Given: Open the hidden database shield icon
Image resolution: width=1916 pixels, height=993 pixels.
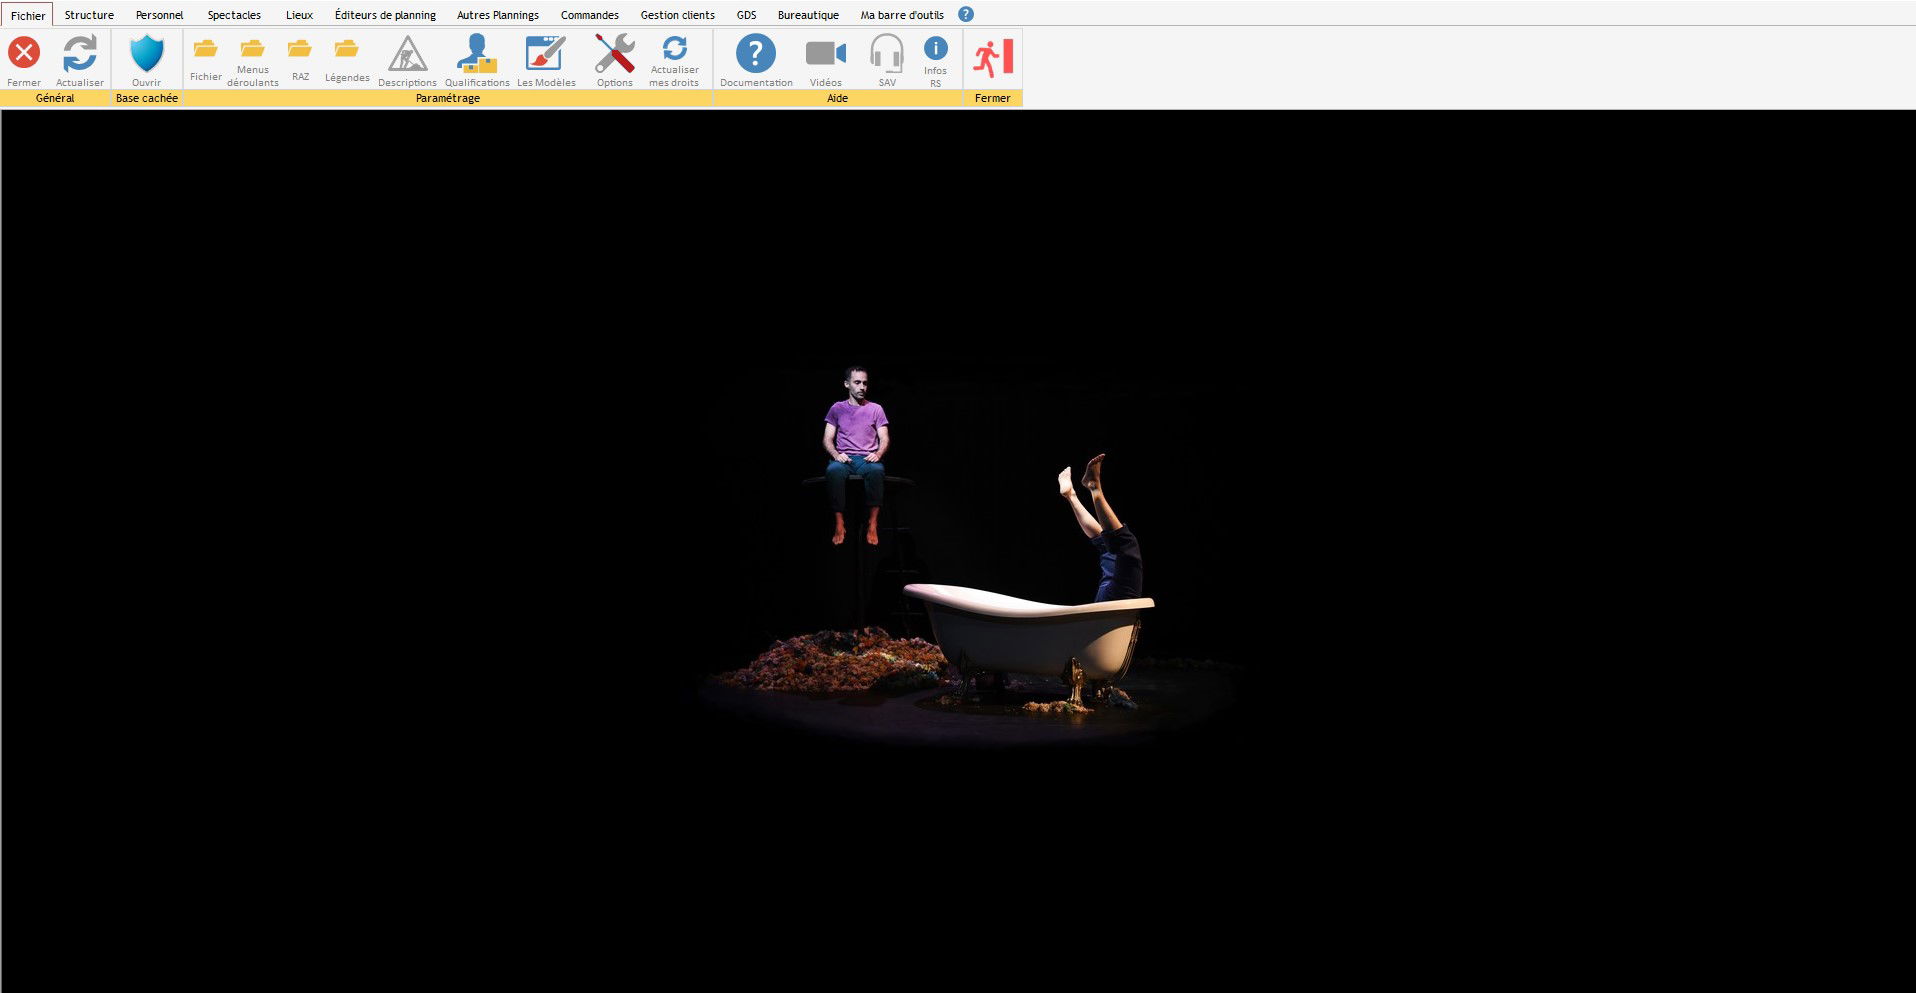Looking at the screenshot, I should 147,53.
